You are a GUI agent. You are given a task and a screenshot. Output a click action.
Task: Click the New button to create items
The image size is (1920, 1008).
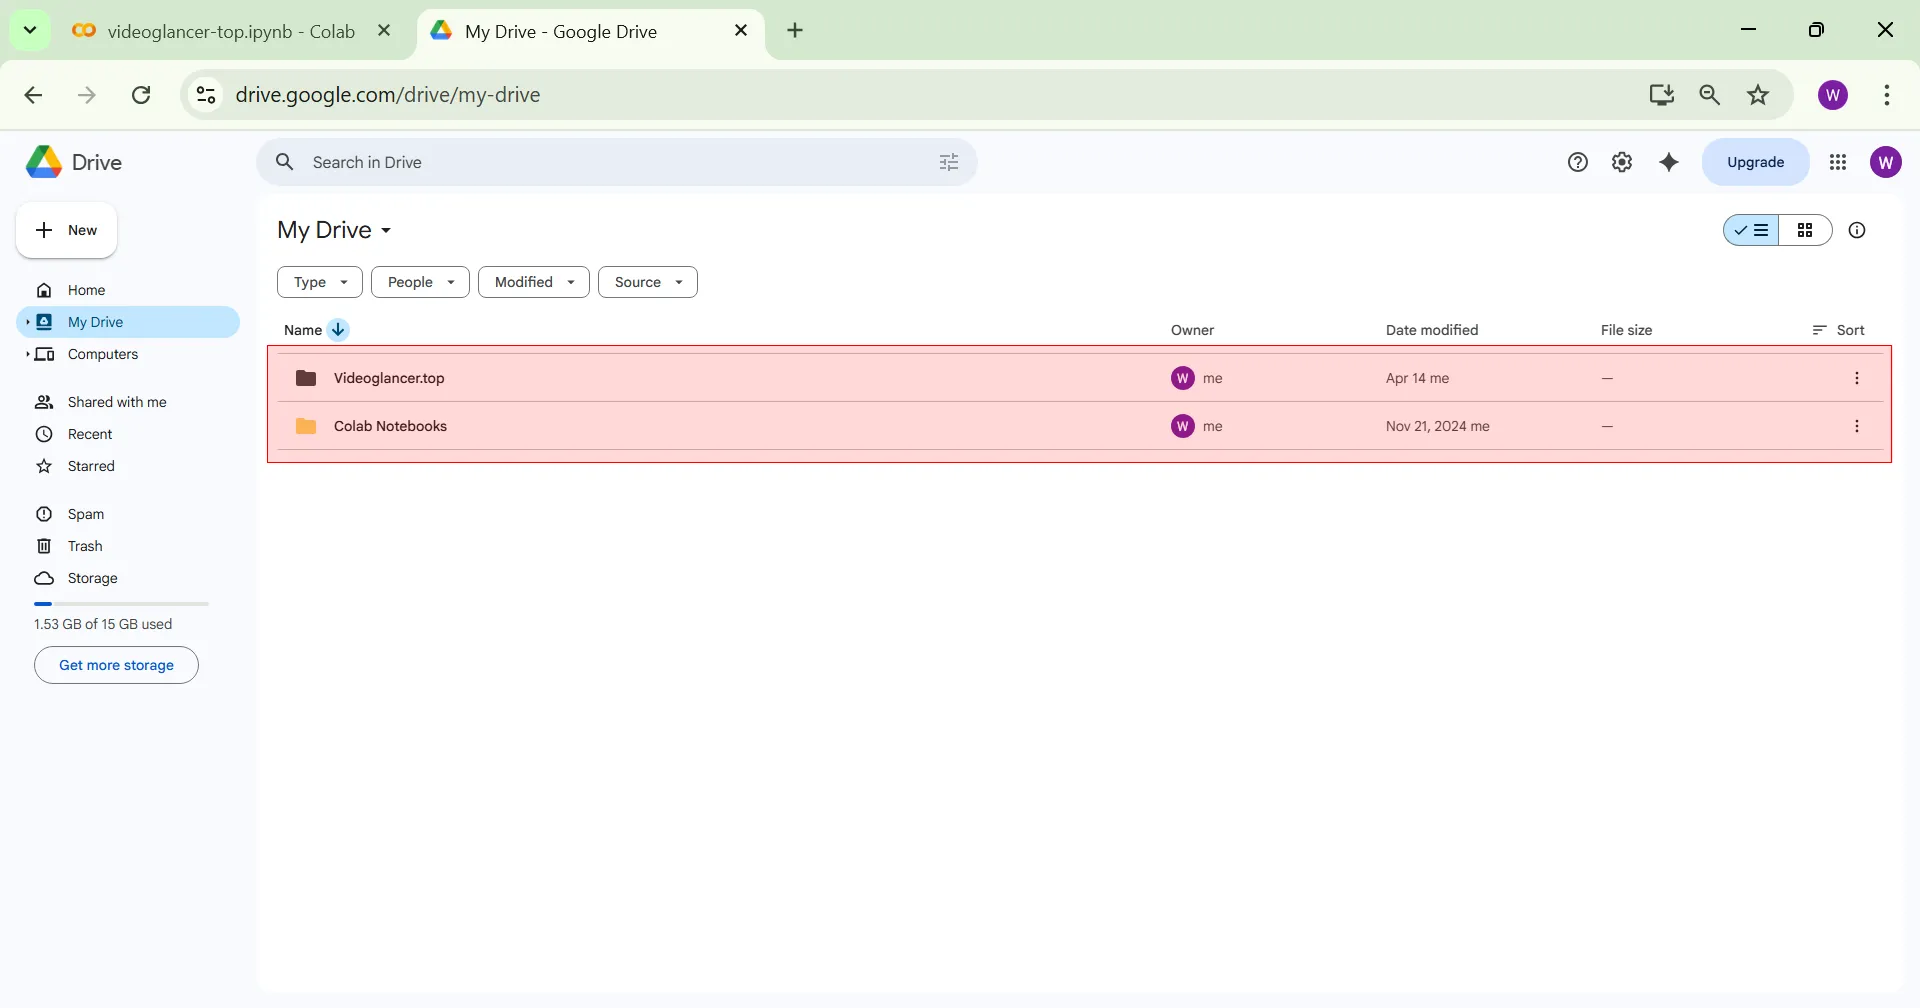(x=66, y=230)
